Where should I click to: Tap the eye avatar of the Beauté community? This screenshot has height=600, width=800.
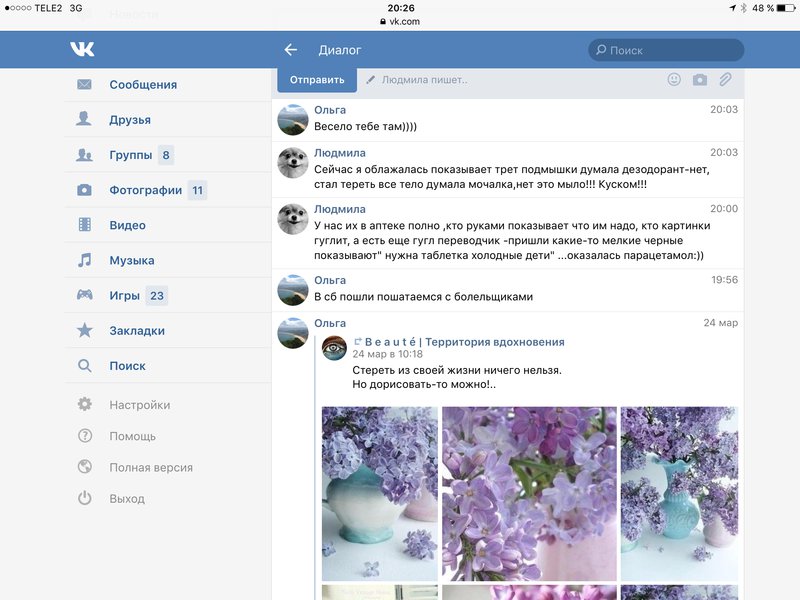click(334, 348)
